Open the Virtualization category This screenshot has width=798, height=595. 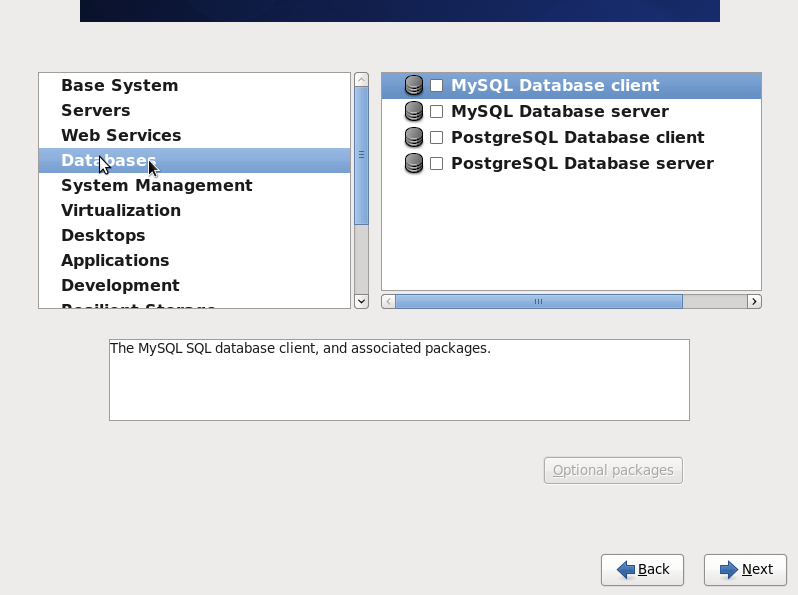(121, 210)
